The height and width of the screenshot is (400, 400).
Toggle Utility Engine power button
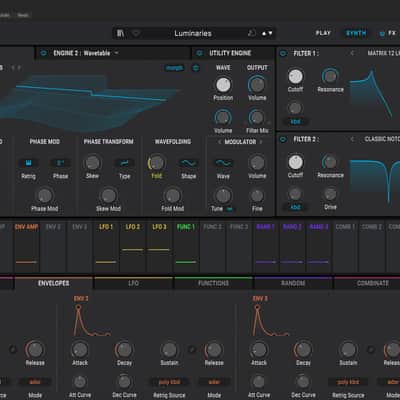[199, 53]
